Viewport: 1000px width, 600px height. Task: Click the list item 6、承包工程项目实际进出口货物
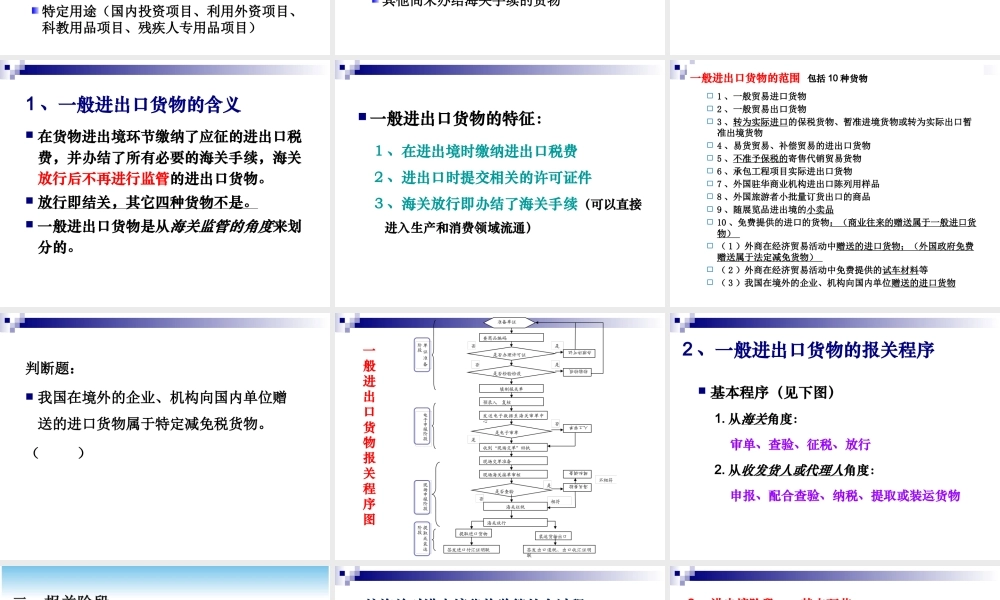pos(784,172)
